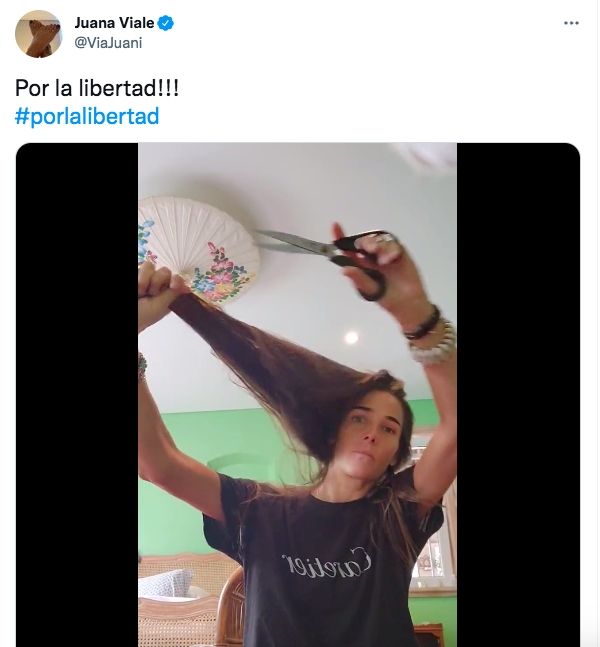Play the embedded video of the haircut

[298, 394]
